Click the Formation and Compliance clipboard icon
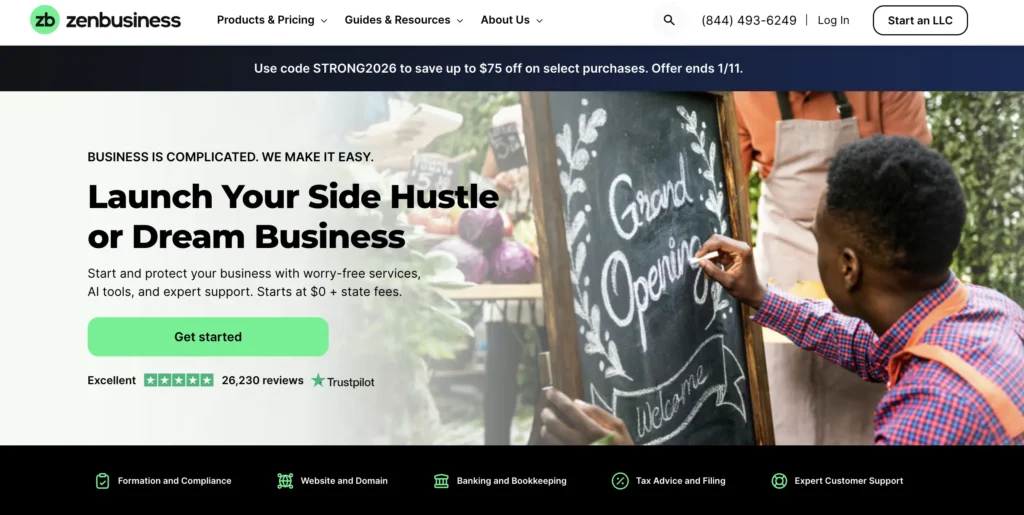The height and width of the screenshot is (515, 1024). pyautogui.click(x=103, y=481)
